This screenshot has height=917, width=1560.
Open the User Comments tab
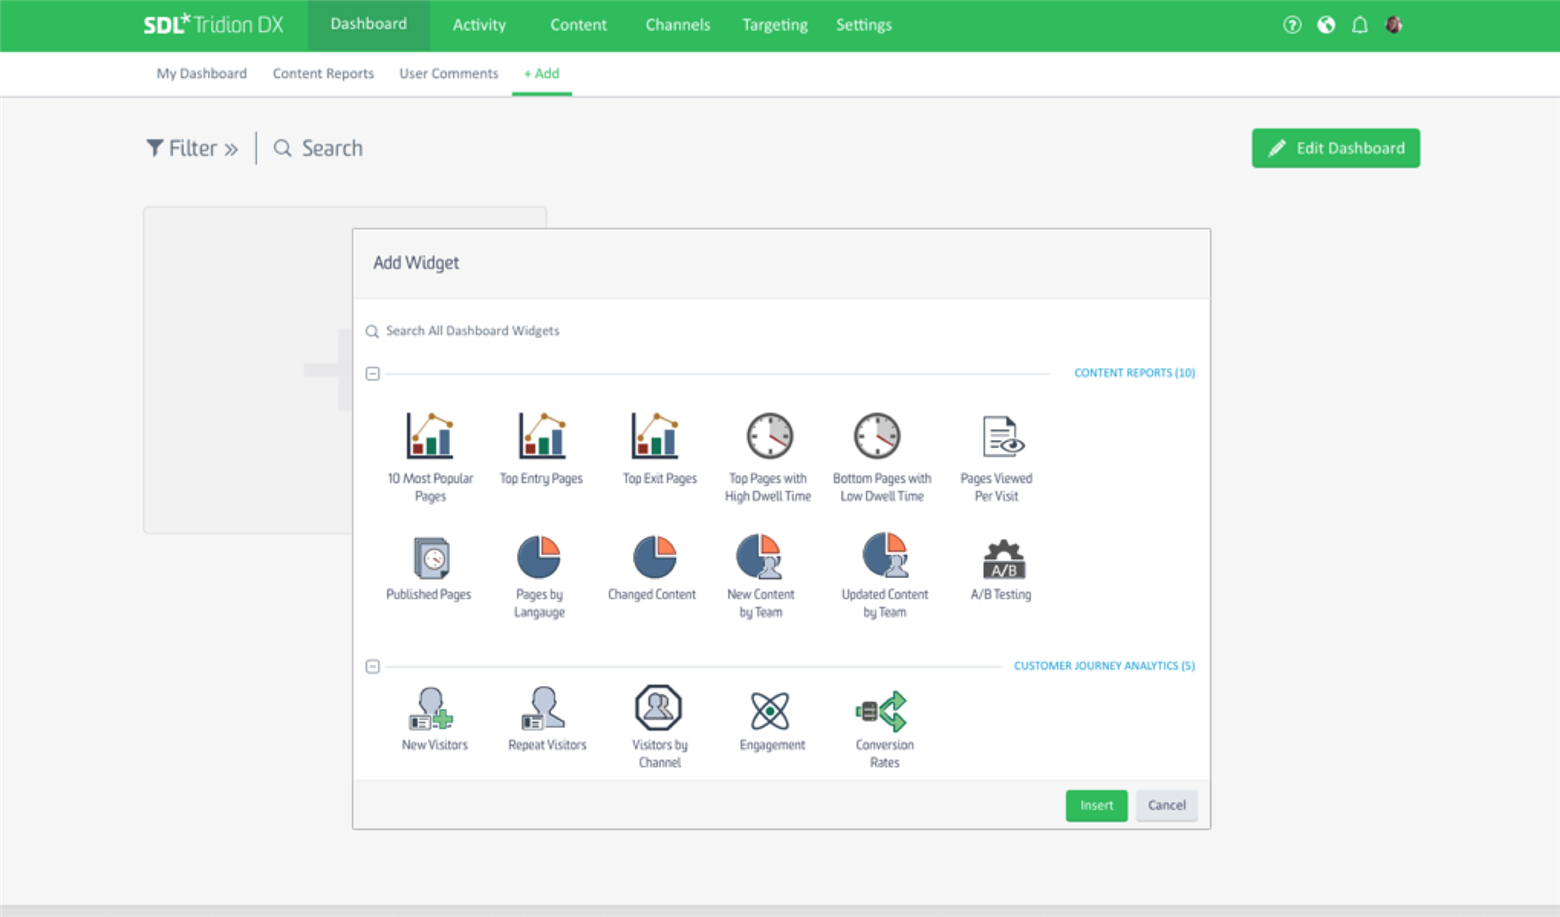(x=448, y=74)
